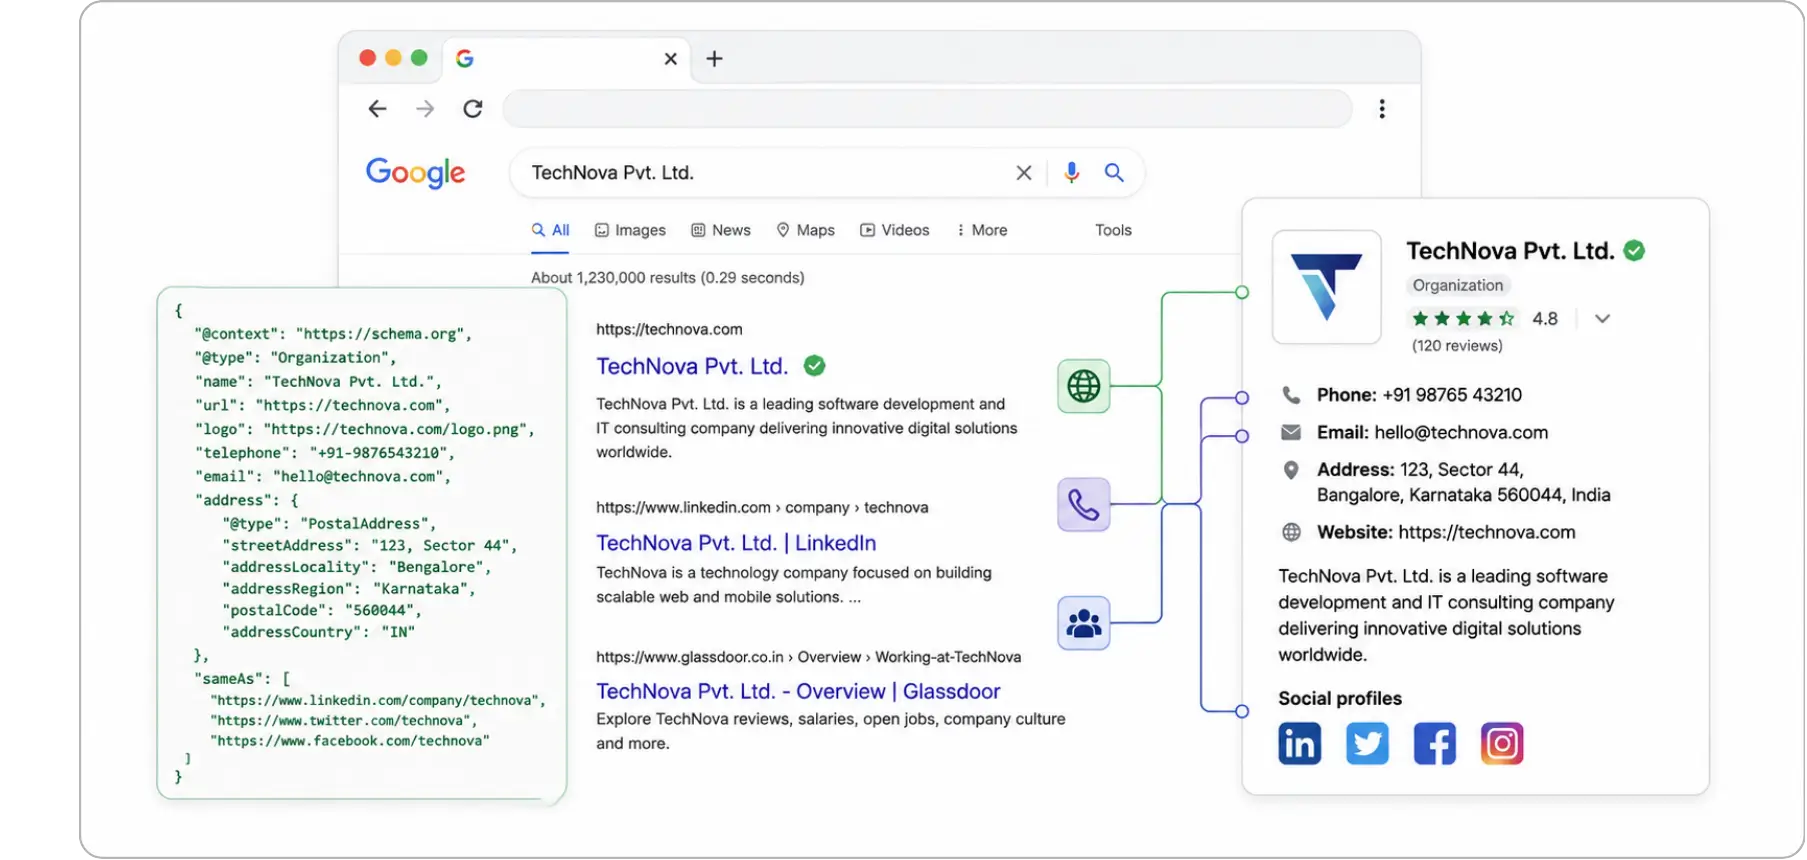
Task: Switch to the Maps tab
Action: tap(806, 230)
